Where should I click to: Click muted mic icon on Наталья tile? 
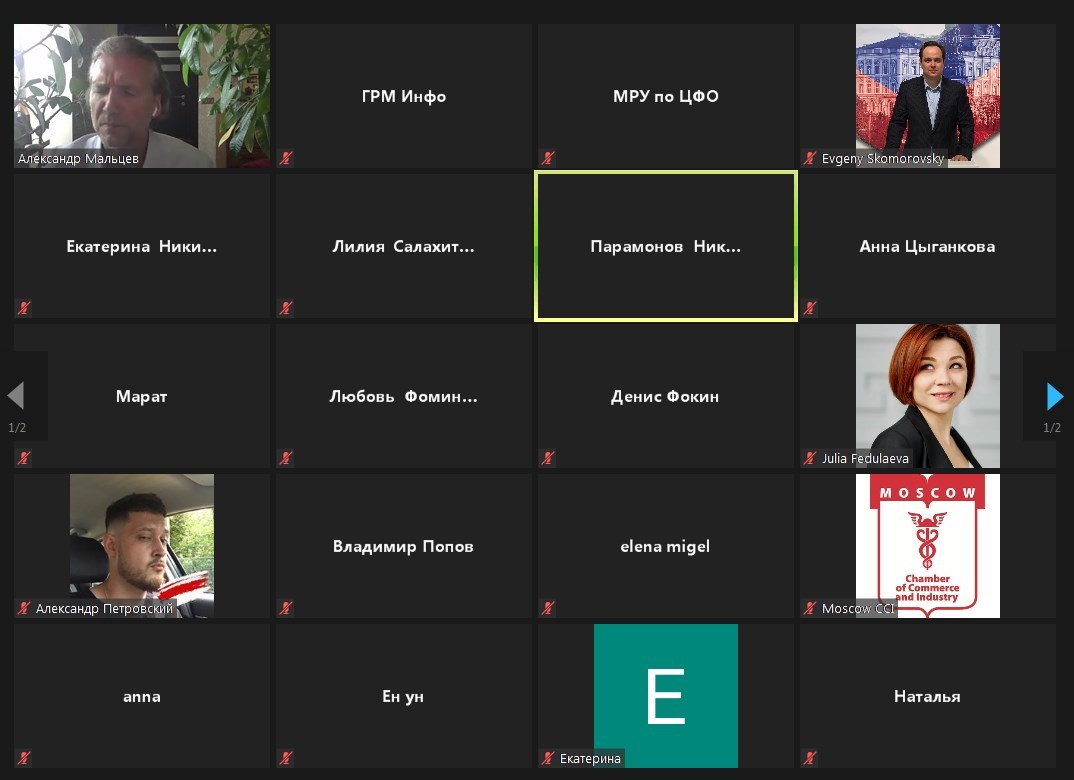[810, 758]
